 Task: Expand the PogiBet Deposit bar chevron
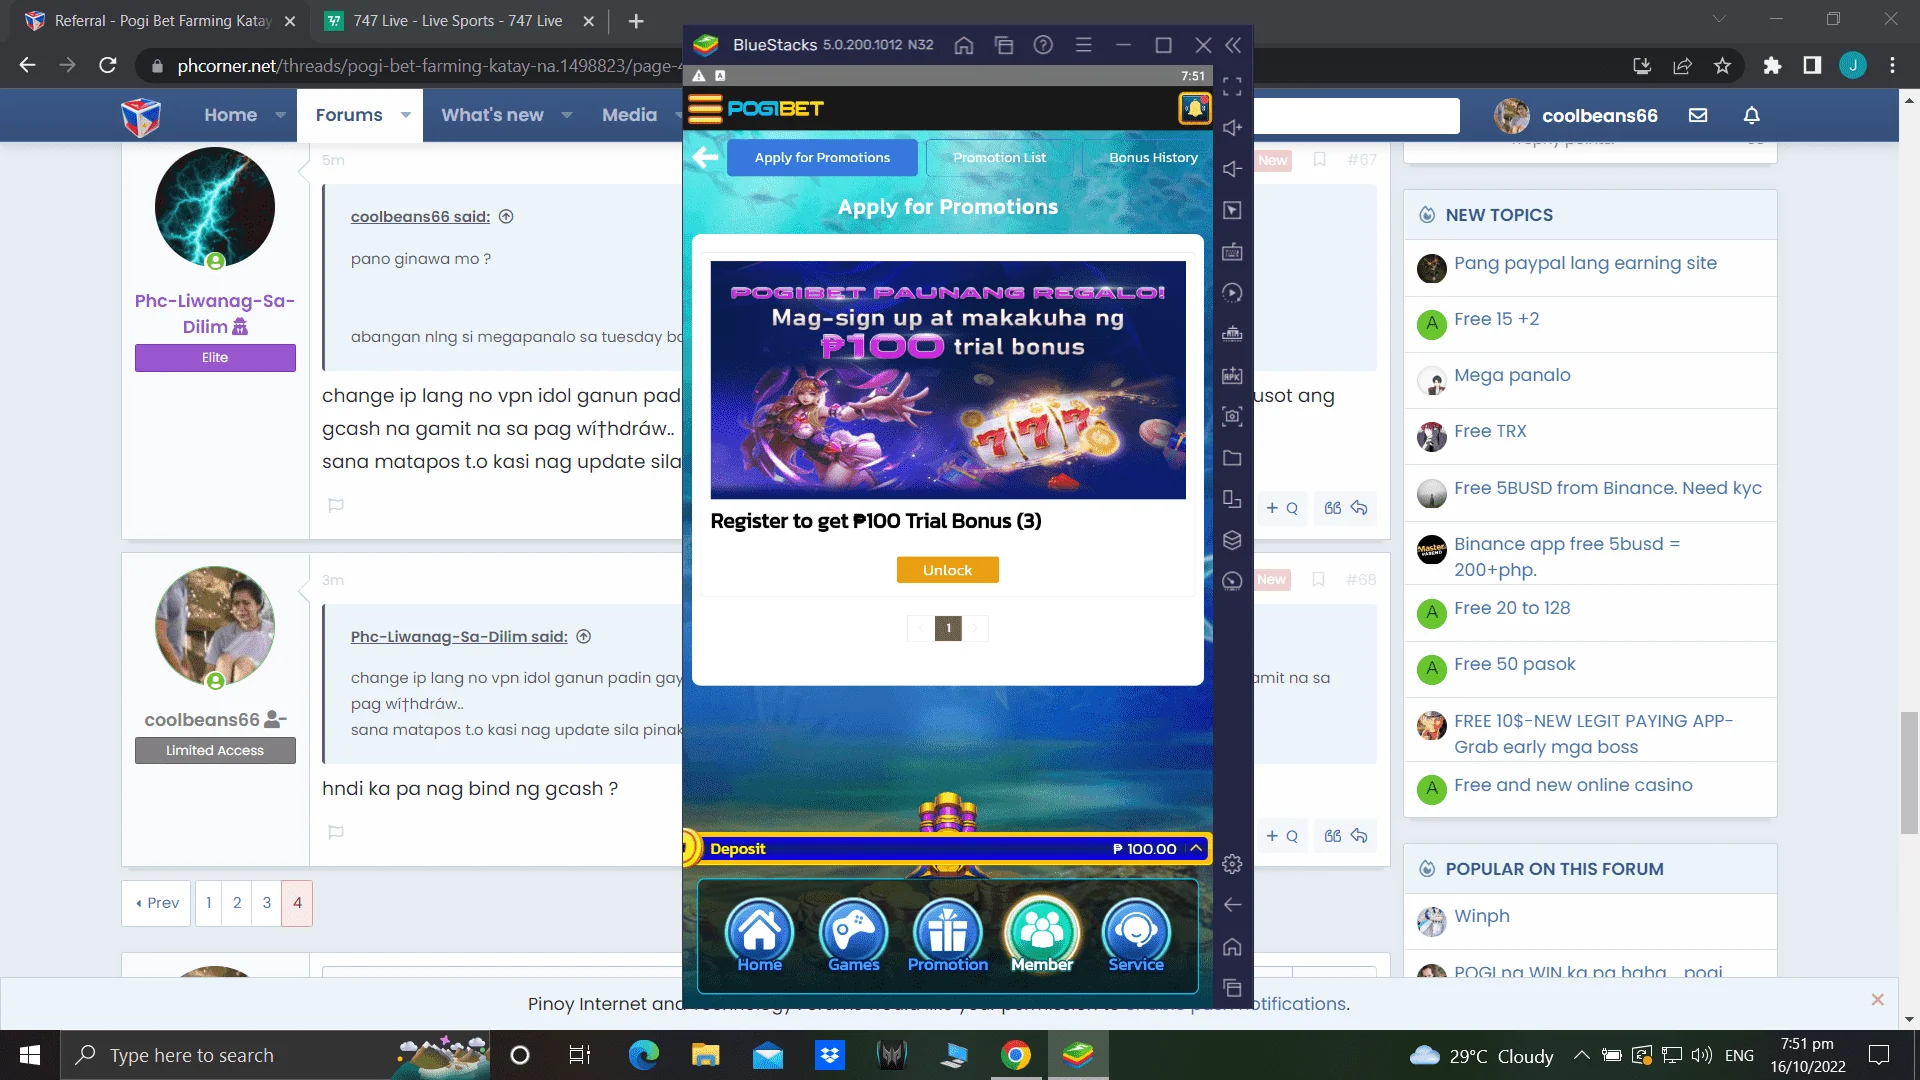1195,848
